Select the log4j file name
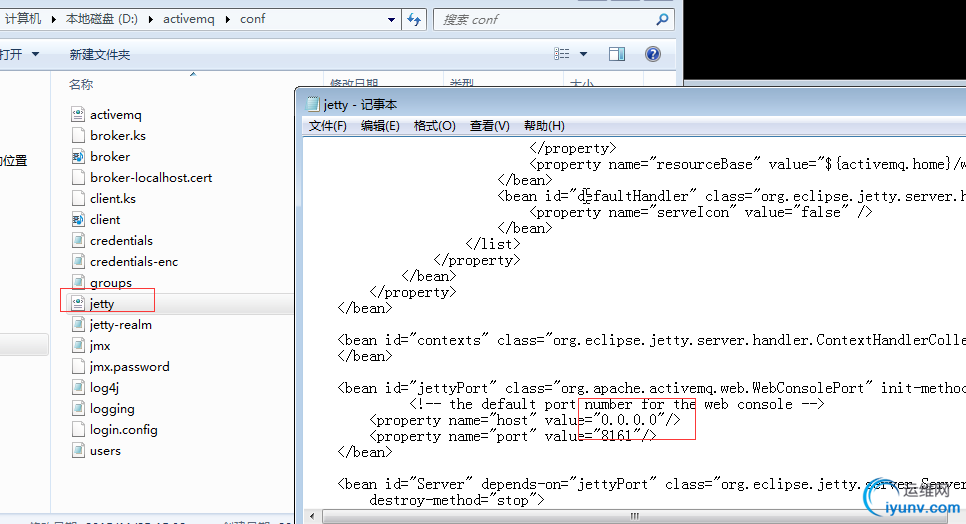This screenshot has height=524, width=966. tap(104, 388)
